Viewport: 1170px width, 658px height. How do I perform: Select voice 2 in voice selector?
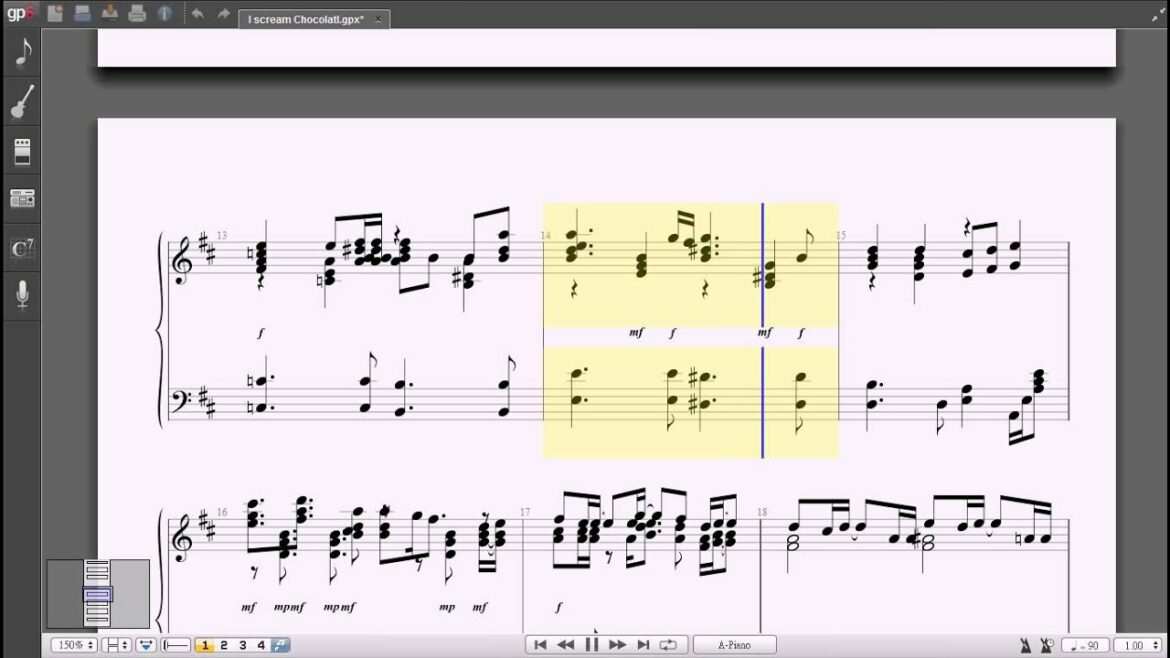224,645
